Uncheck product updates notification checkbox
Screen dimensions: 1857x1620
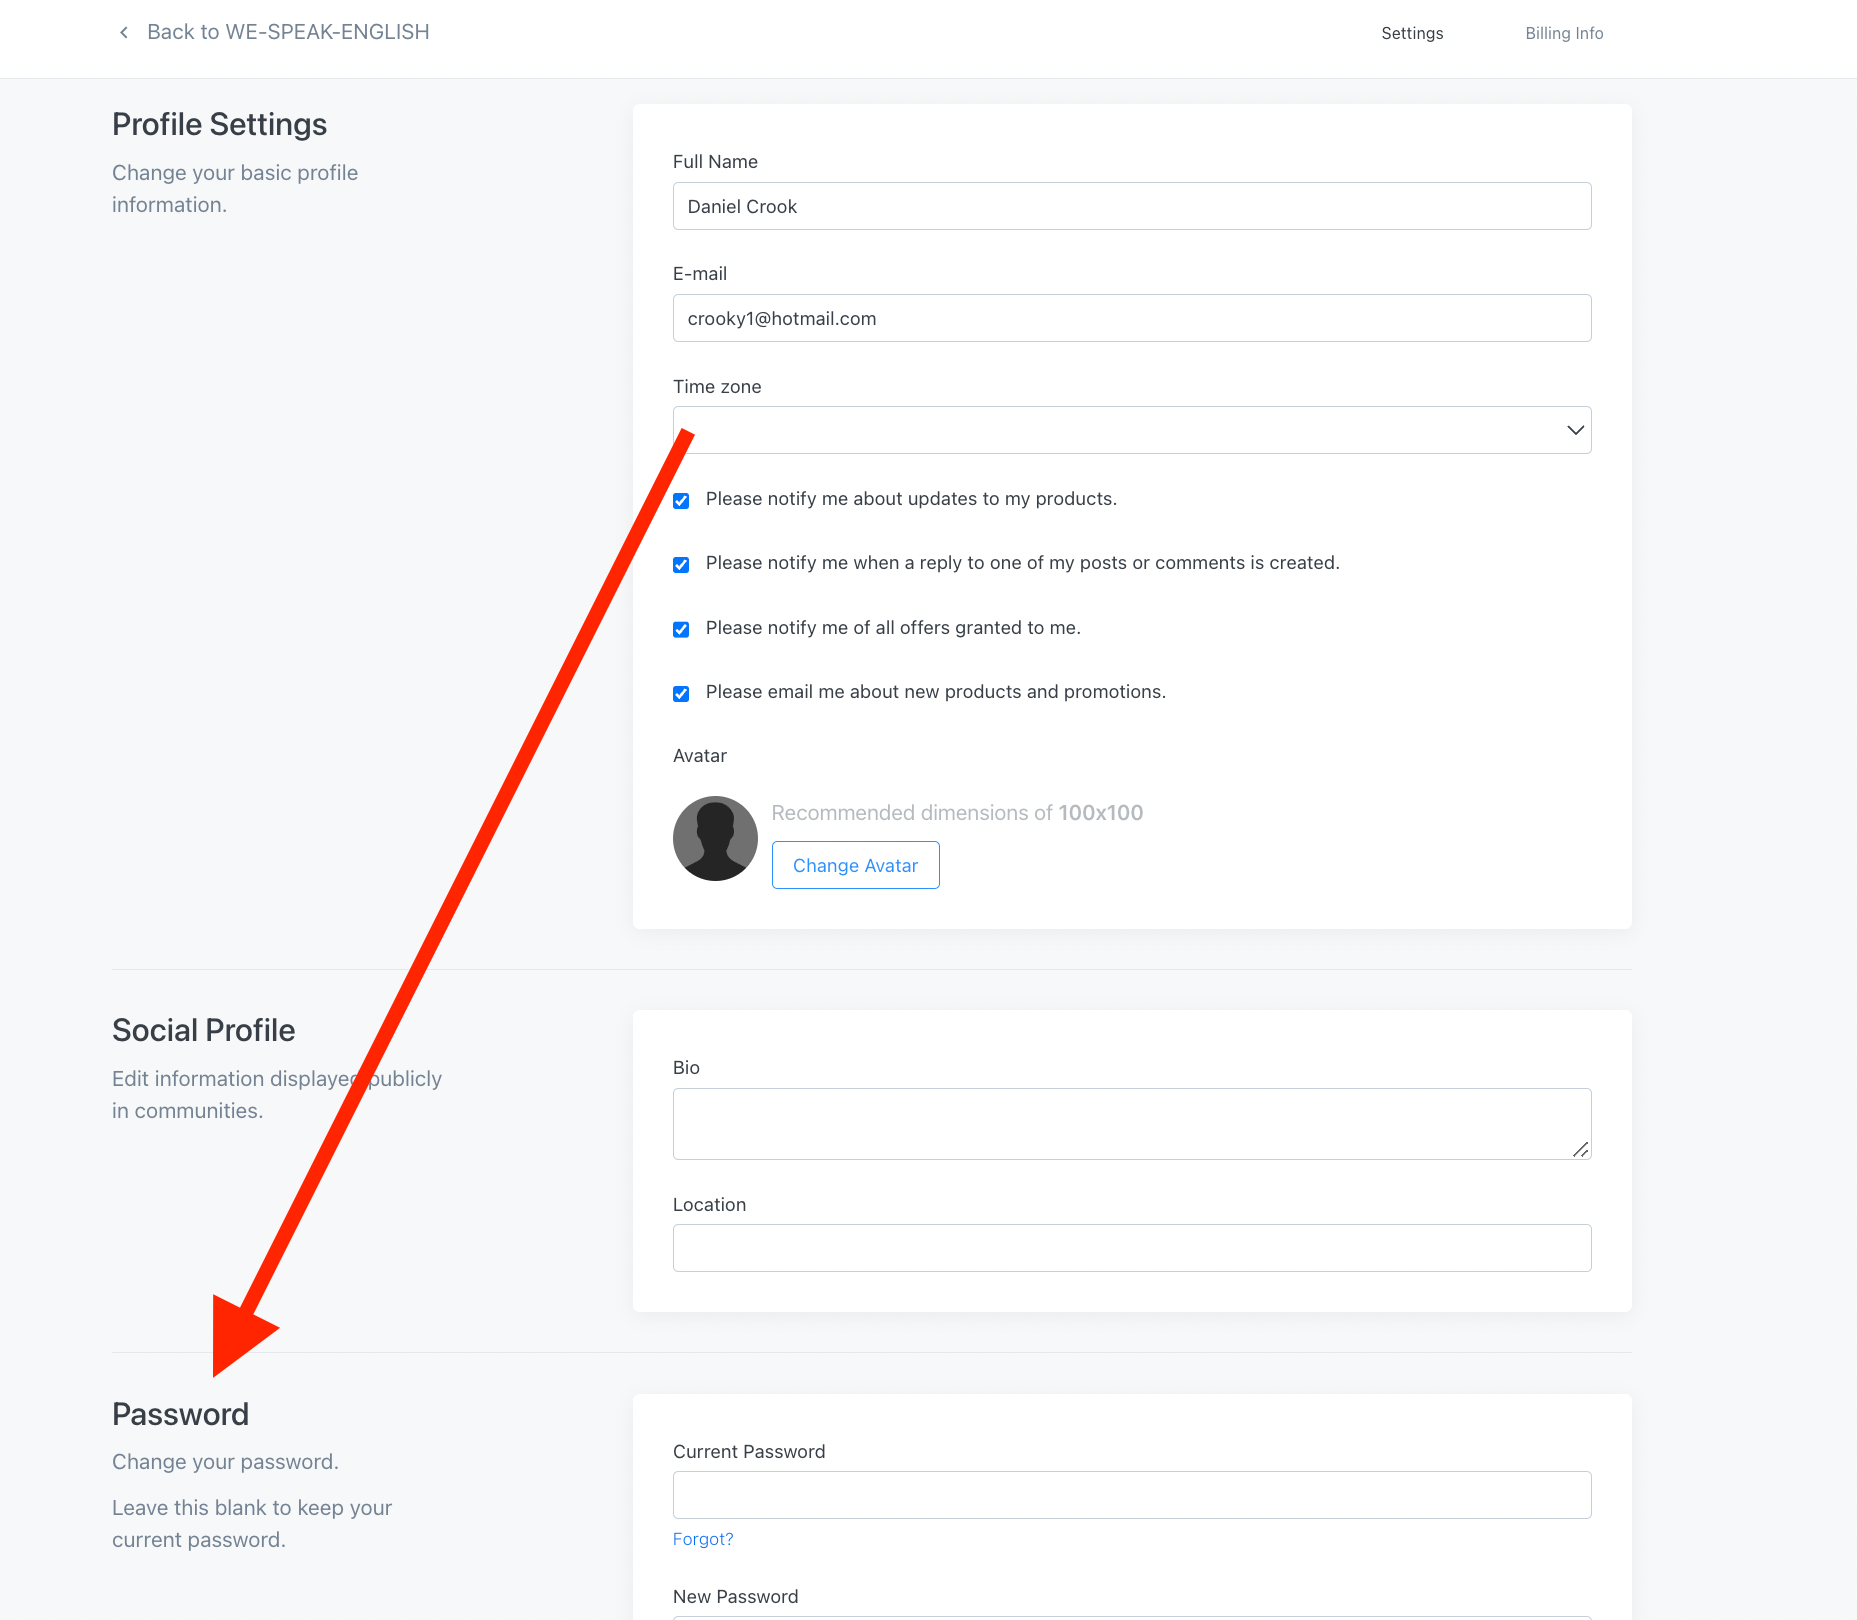[x=681, y=500]
